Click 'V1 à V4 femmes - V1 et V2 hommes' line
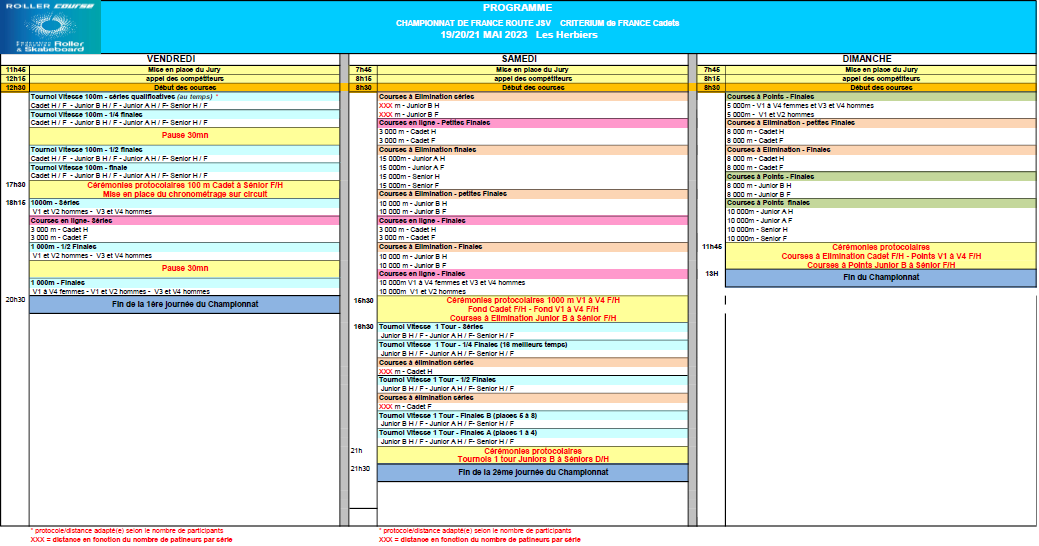 [x=121, y=292]
